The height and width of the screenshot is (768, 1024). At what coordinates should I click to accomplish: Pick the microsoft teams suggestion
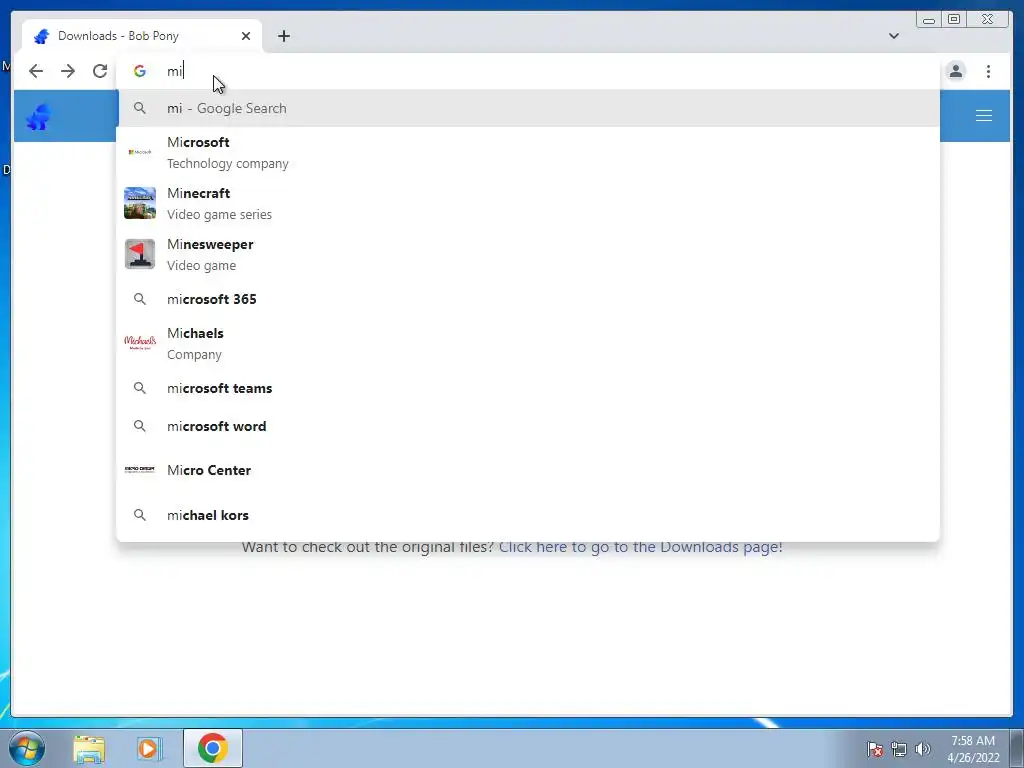tap(528, 388)
